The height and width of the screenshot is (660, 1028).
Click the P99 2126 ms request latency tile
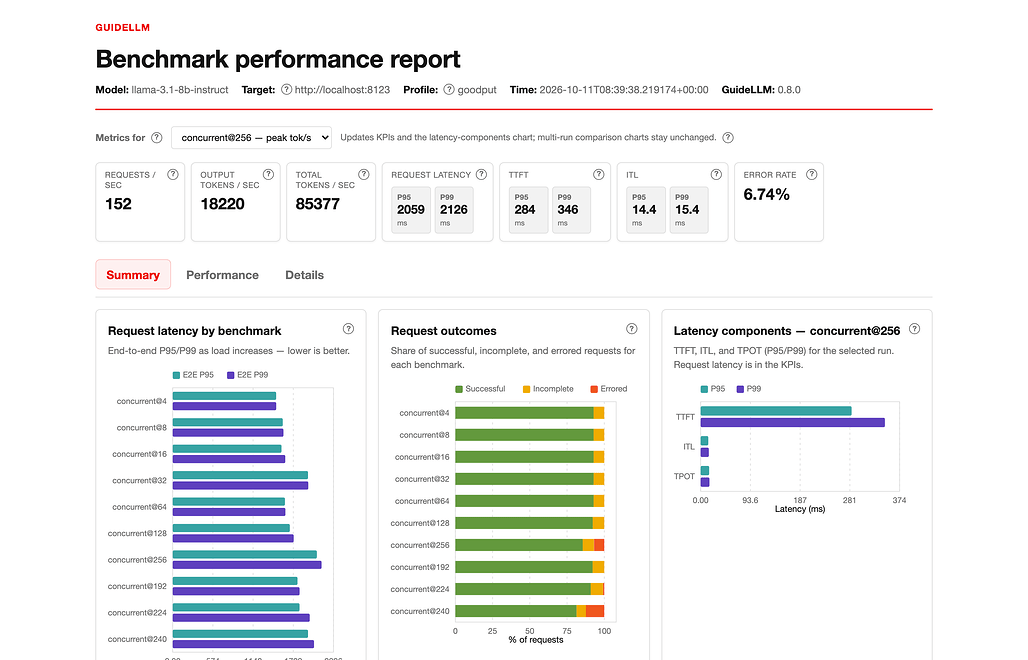(x=454, y=210)
